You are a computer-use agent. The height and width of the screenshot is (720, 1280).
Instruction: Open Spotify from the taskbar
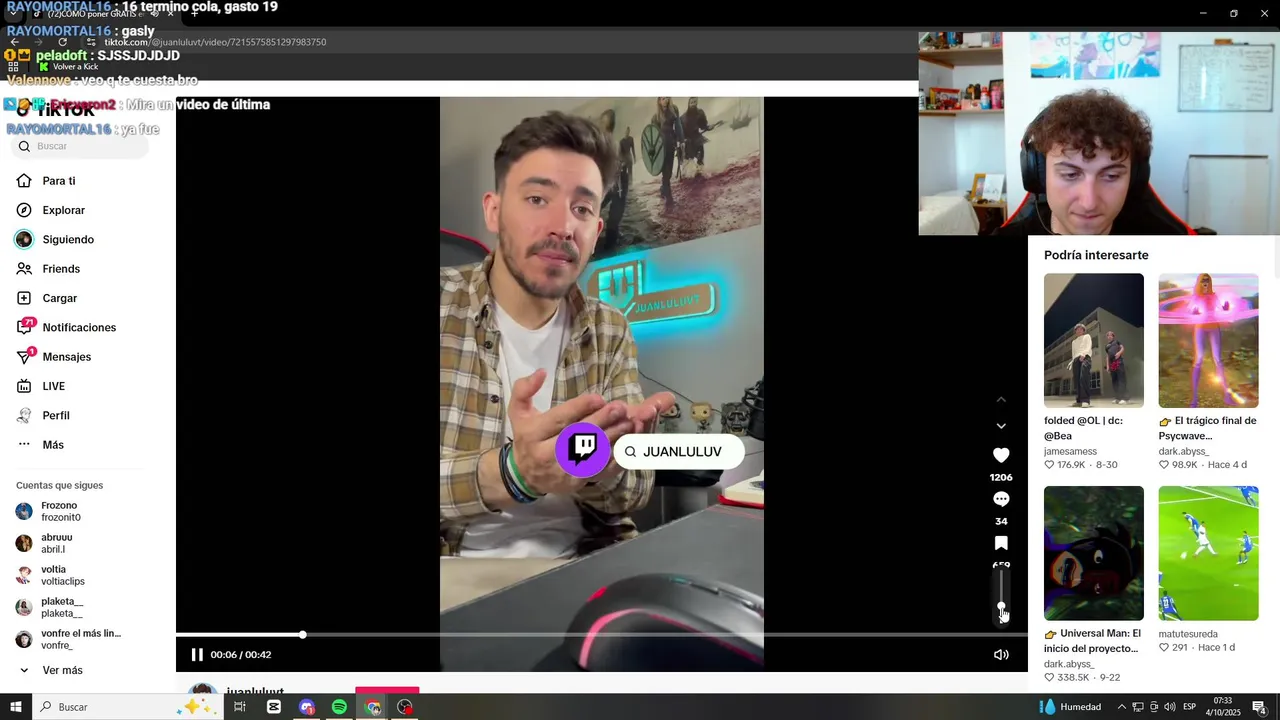tap(339, 707)
